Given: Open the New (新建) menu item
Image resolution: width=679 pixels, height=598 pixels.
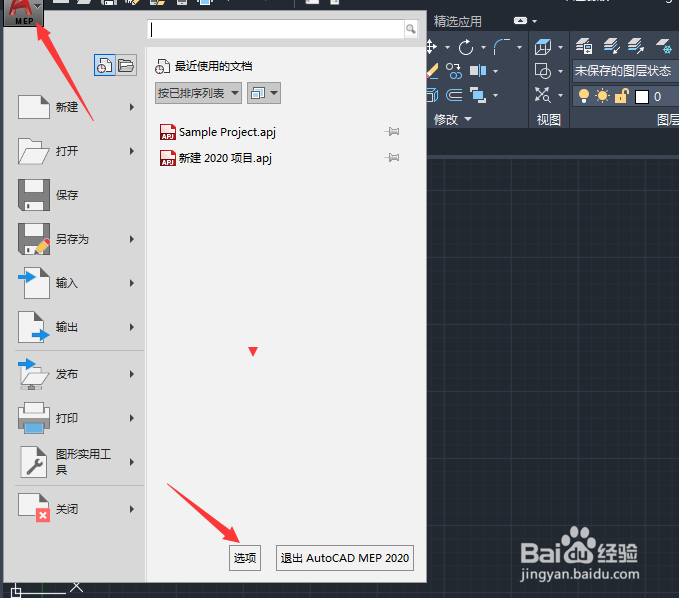Looking at the screenshot, I should click(75, 107).
